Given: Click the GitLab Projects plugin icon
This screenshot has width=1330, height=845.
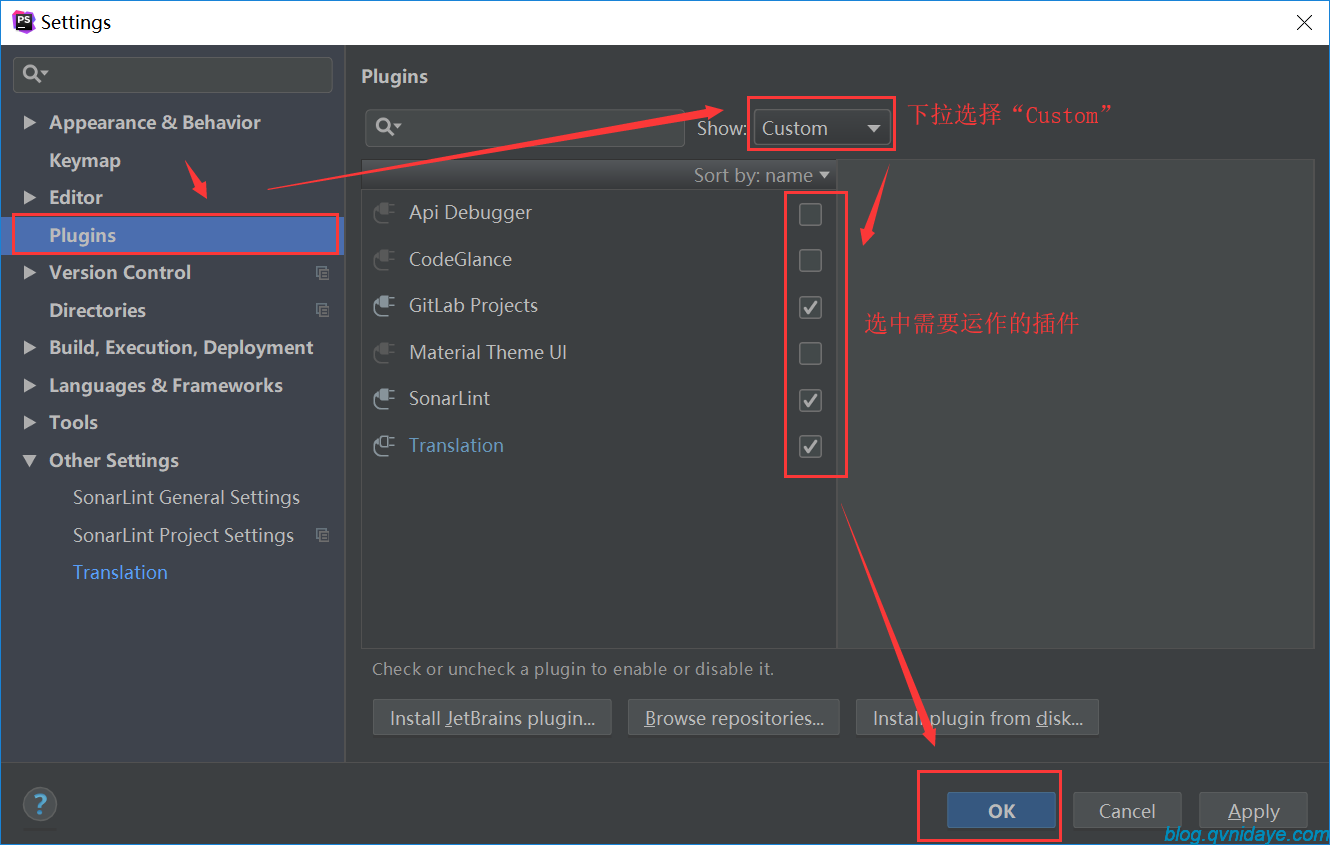Looking at the screenshot, I should (384, 306).
